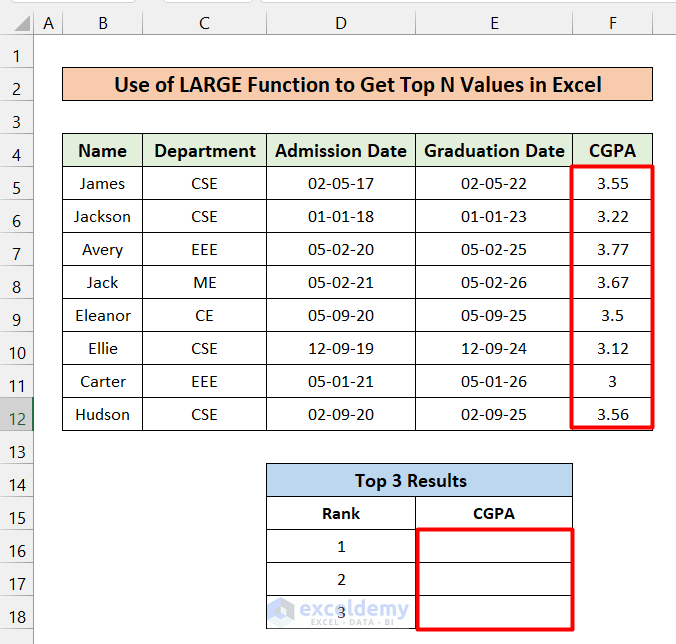Select the Rank 2 cell
676x644 pixels.
coord(341,579)
